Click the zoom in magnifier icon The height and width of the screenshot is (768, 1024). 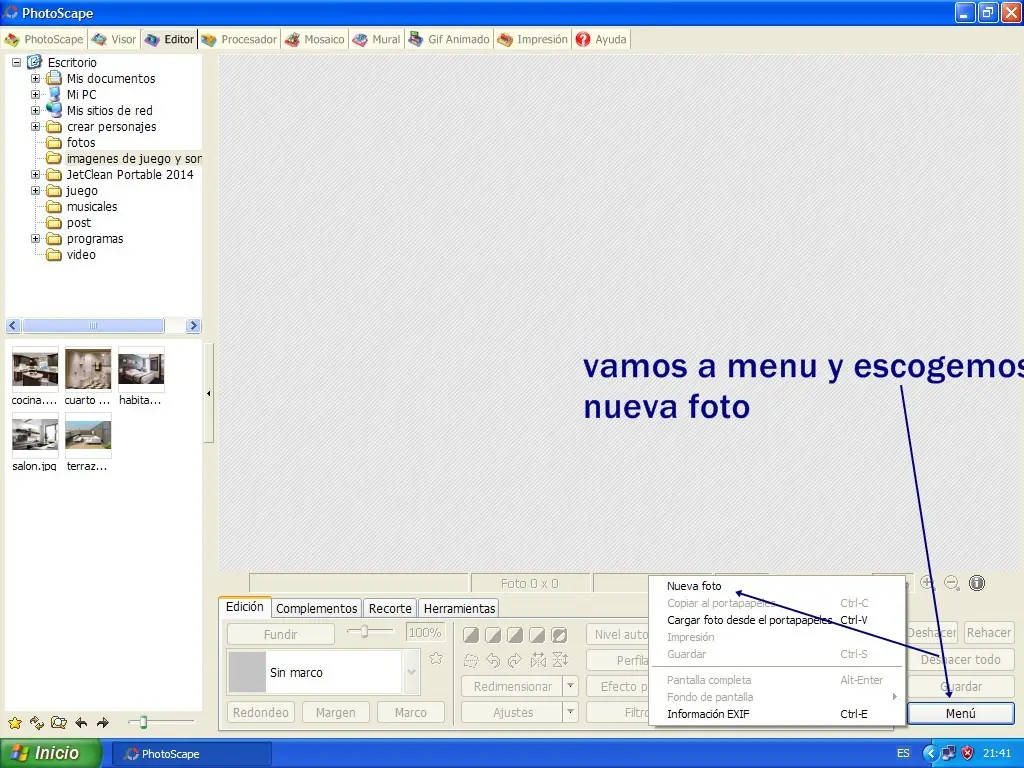click(x=927, y=583)
